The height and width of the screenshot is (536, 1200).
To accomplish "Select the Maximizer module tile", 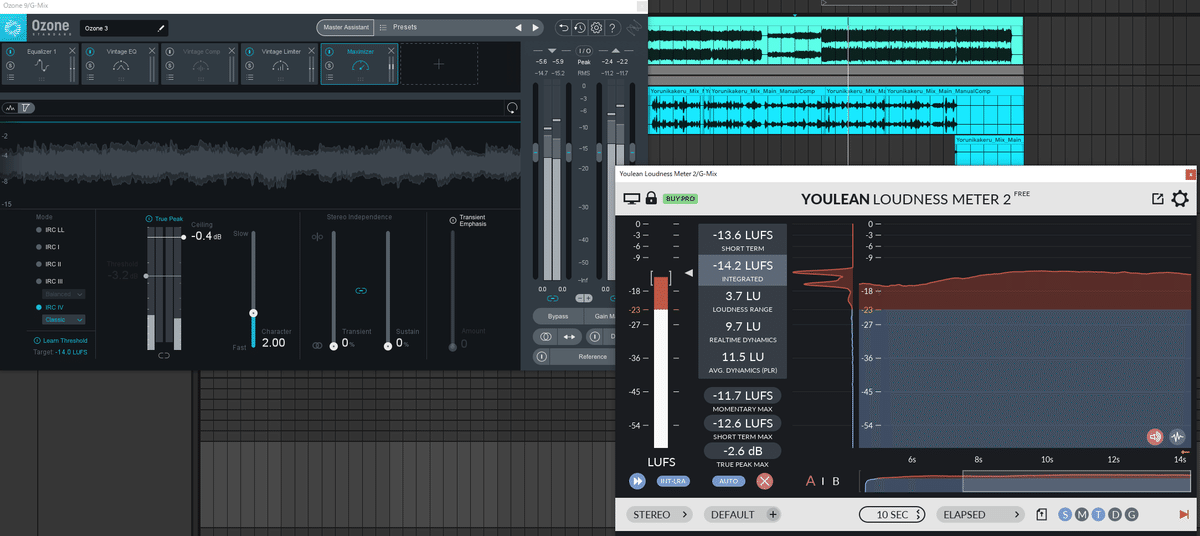I will click(360, 64).
